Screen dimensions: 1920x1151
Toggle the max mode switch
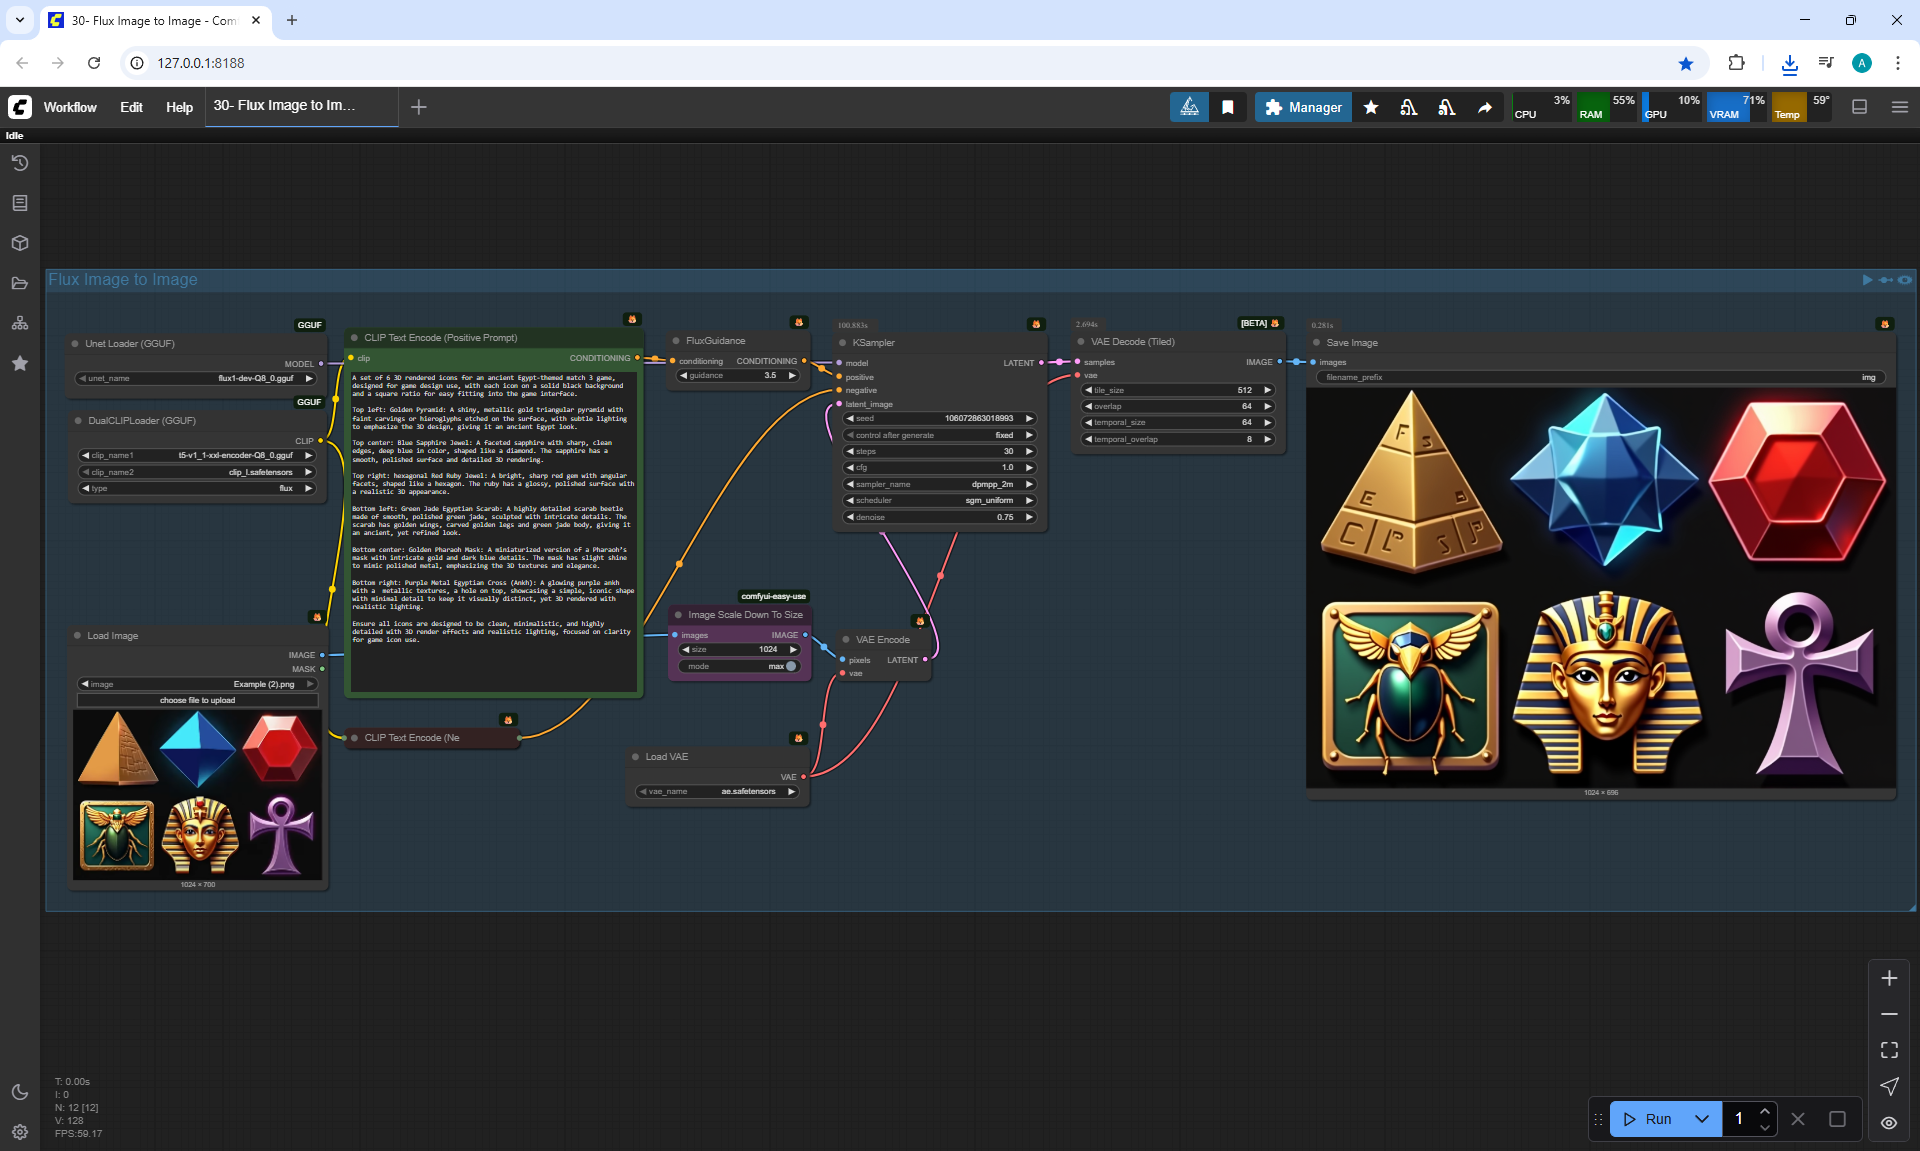790,666
